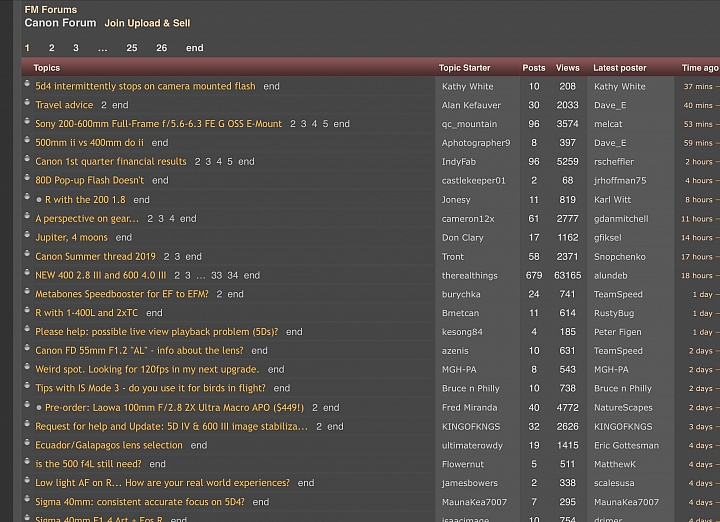
Task: Click the Topic Starter column header
Action: 464,68
